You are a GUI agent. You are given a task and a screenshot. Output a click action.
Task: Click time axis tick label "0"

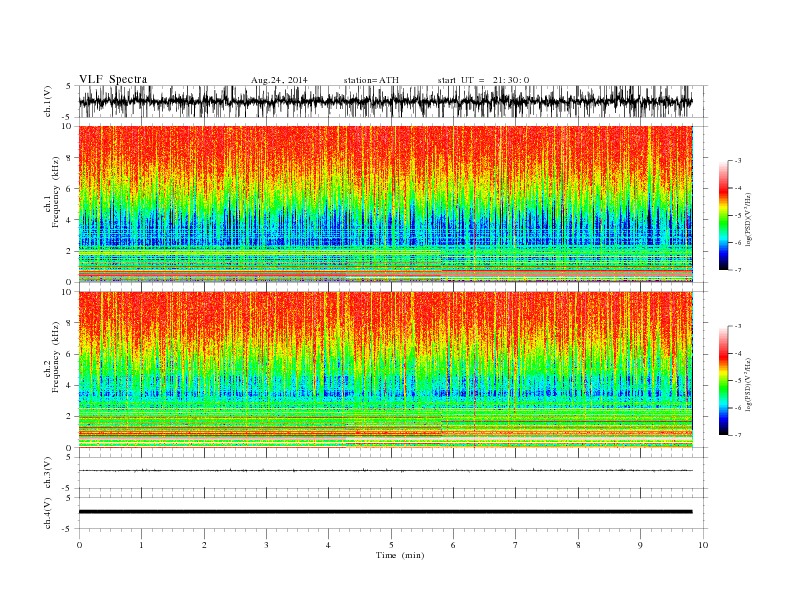coord(79,545)
